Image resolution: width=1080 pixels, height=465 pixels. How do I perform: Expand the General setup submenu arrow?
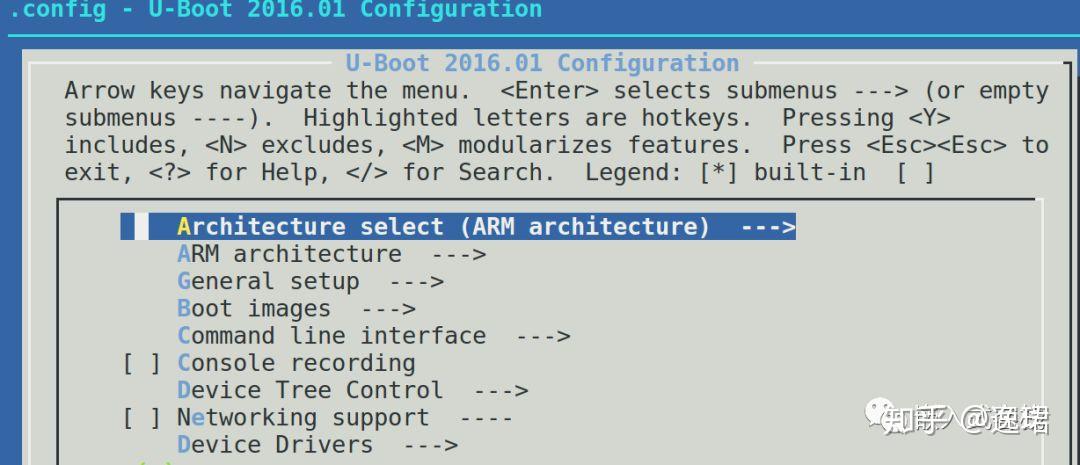417,282
